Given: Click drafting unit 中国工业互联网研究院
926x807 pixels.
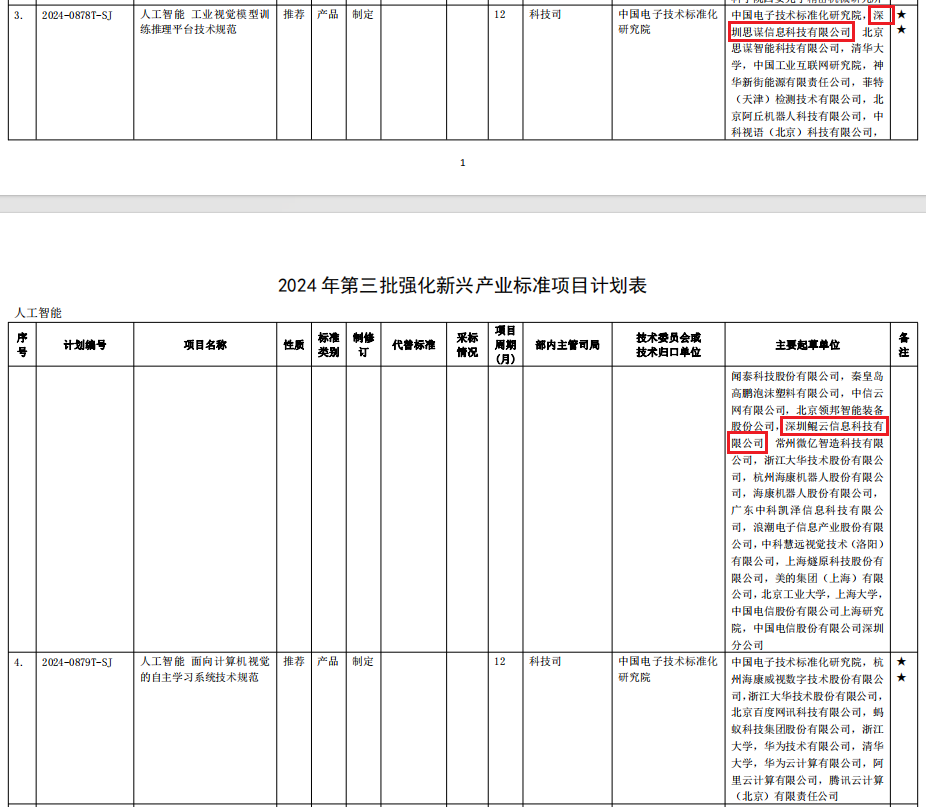Looking at the screenshot, I should click(x=807, y=66).
